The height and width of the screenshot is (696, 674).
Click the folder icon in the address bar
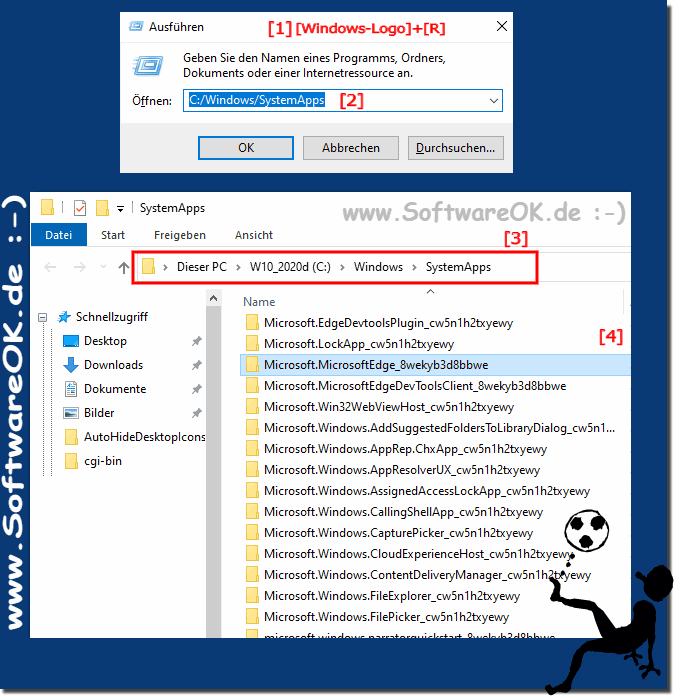pos(148,266)
